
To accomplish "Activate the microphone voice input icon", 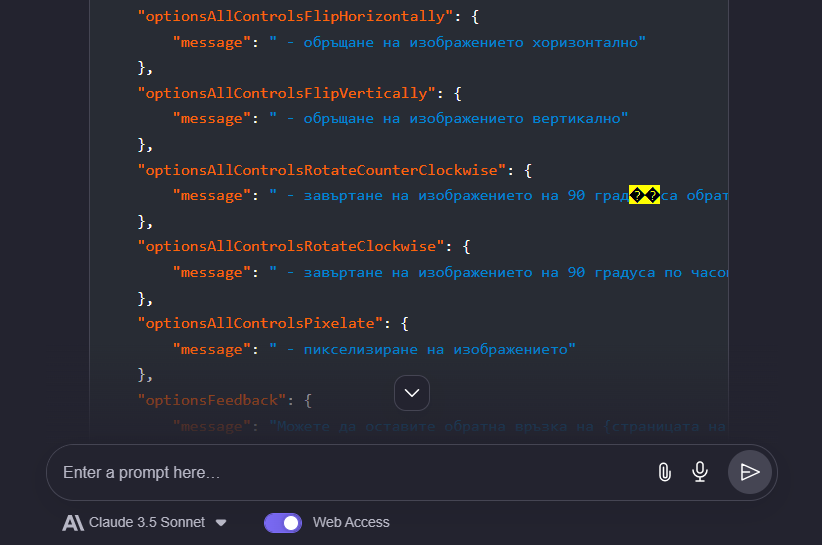I will [x=700, y=472].
